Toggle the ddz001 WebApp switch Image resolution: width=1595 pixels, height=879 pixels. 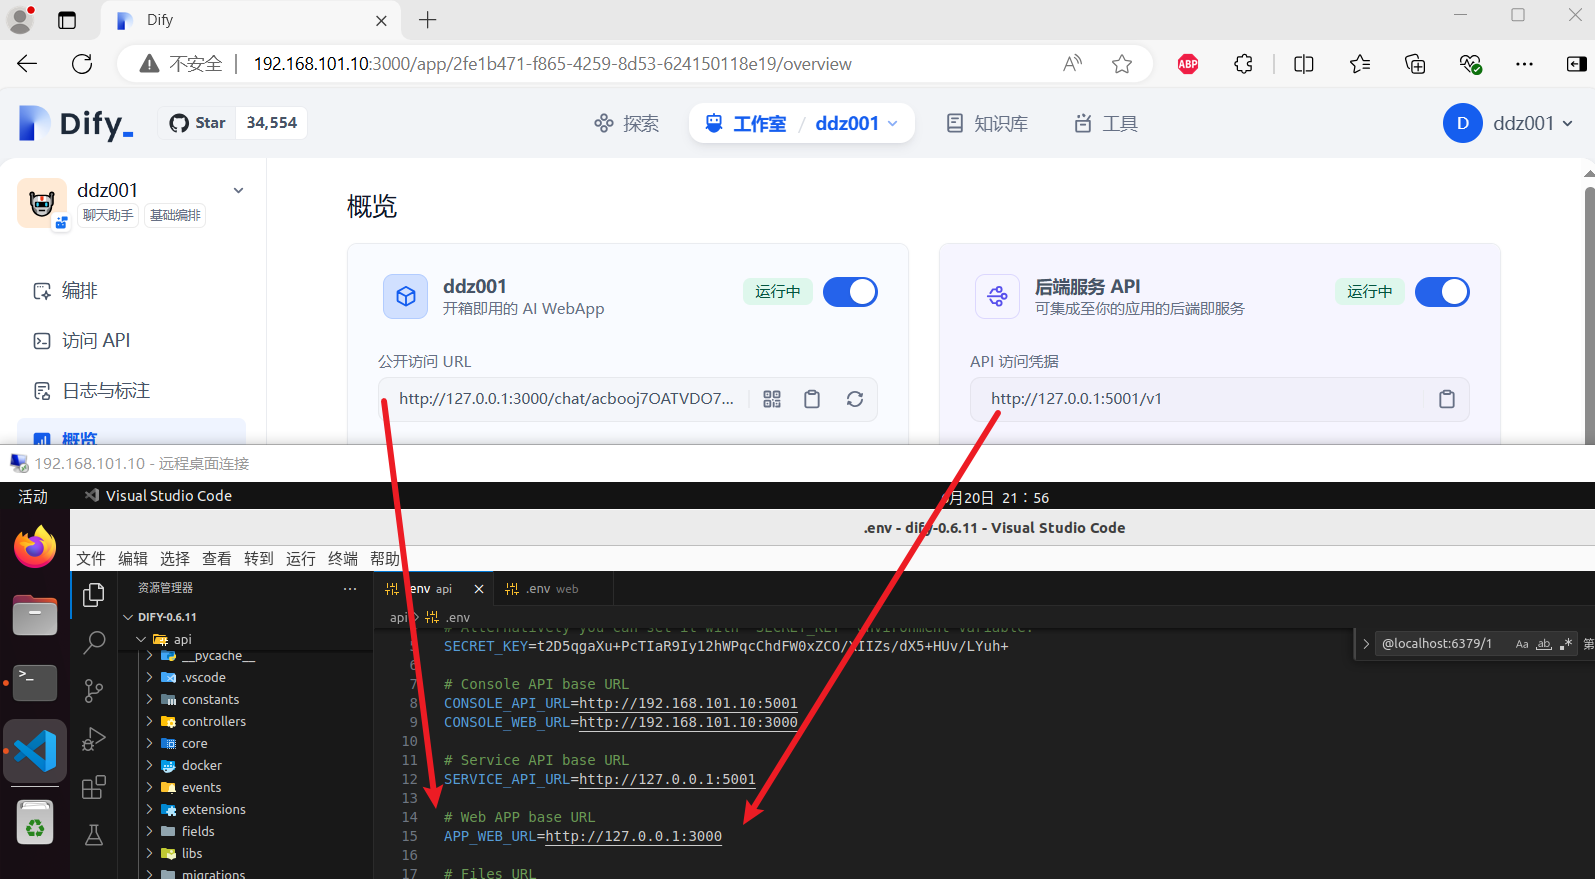(850, 292)
